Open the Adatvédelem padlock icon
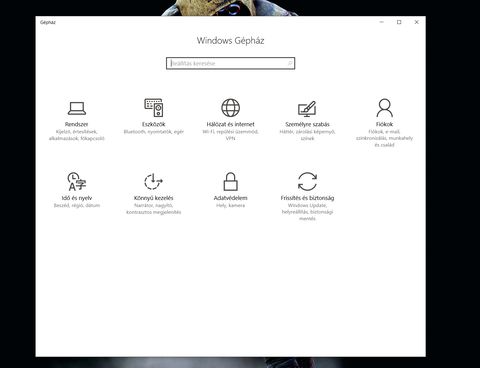480x368 pixels. (230, 181)
